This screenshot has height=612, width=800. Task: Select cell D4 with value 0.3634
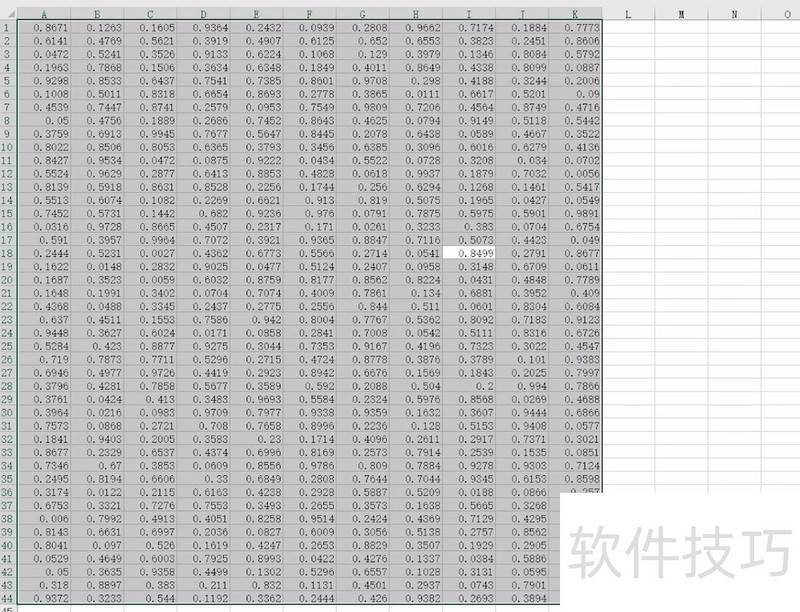click(203, 67)
